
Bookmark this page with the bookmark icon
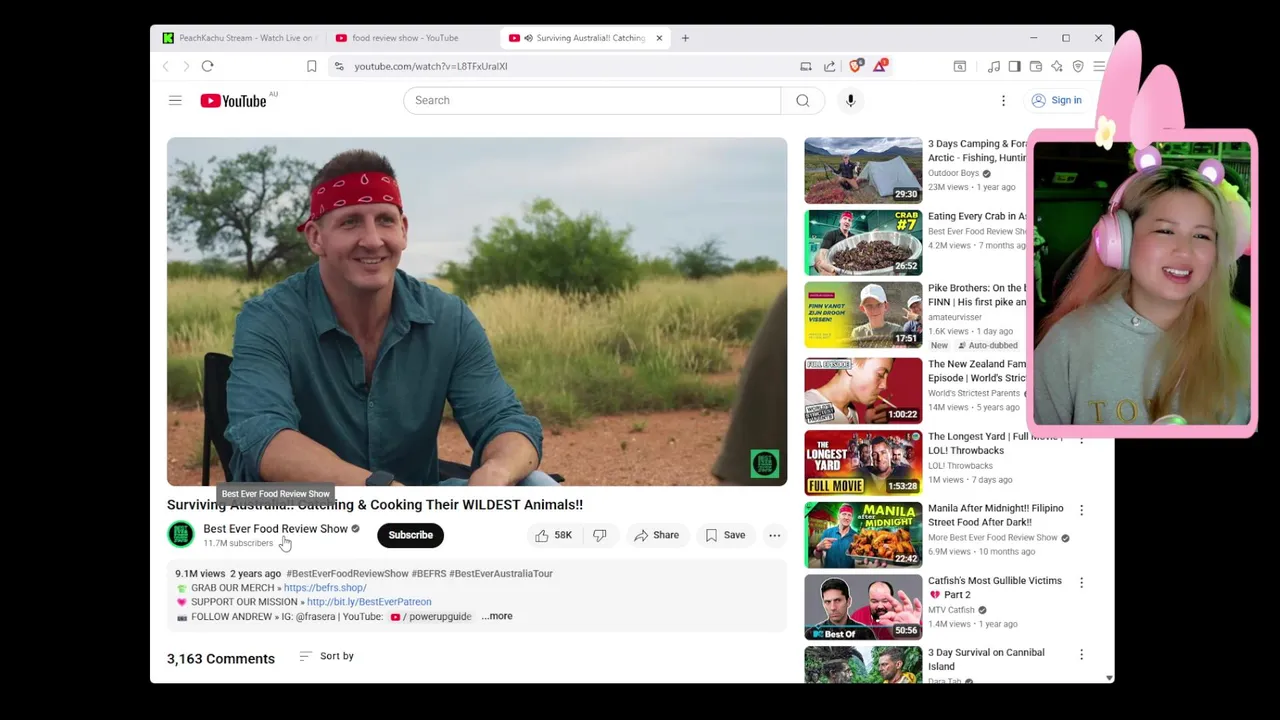[312, 66]
